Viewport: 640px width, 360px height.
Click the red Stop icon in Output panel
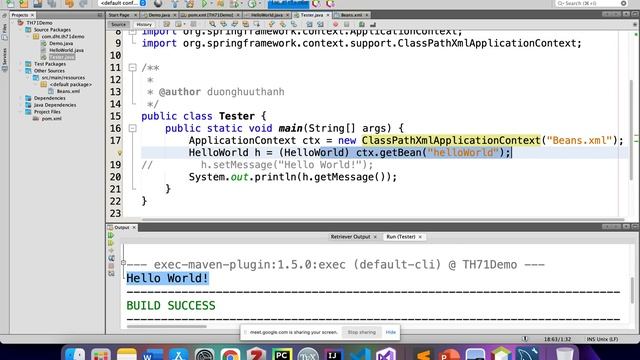[x=111, y=266]
